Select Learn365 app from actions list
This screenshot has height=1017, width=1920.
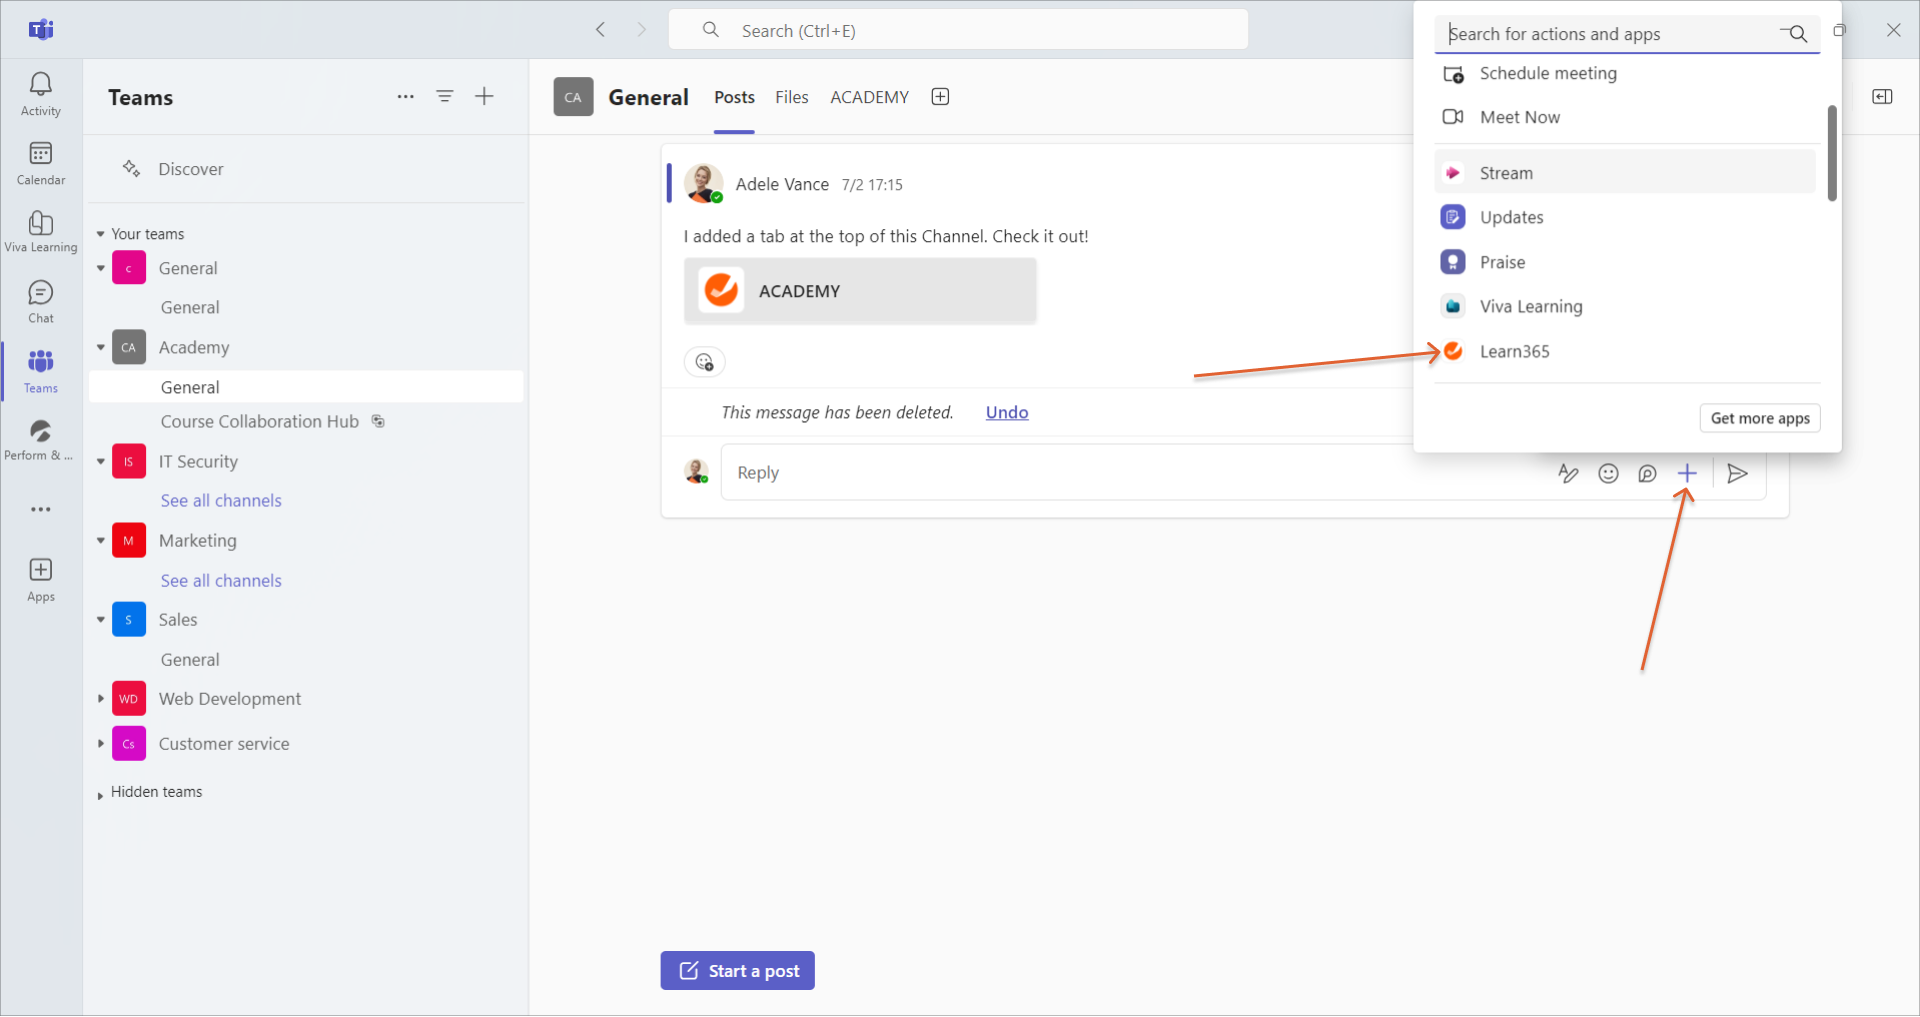pos(1514,351)
